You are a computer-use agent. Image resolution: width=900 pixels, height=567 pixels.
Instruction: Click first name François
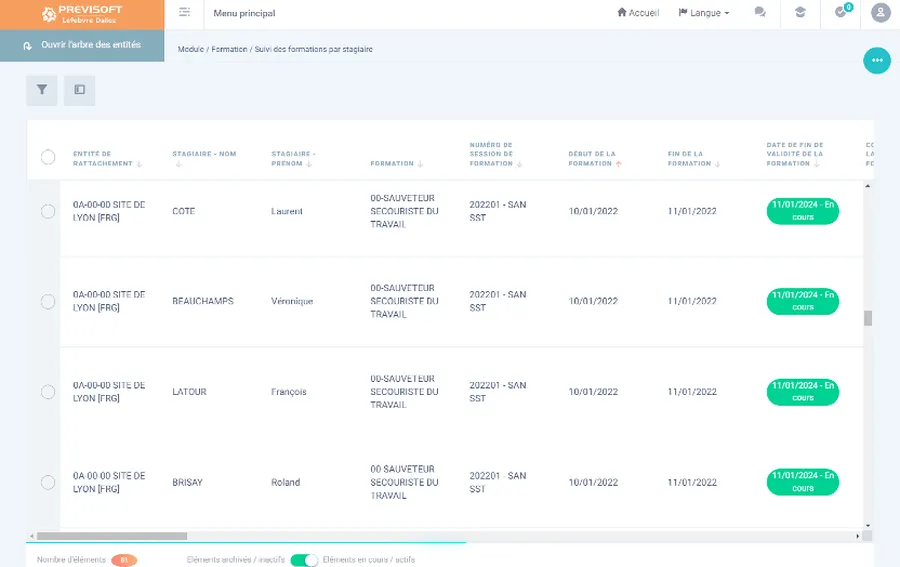pos(289,392)
